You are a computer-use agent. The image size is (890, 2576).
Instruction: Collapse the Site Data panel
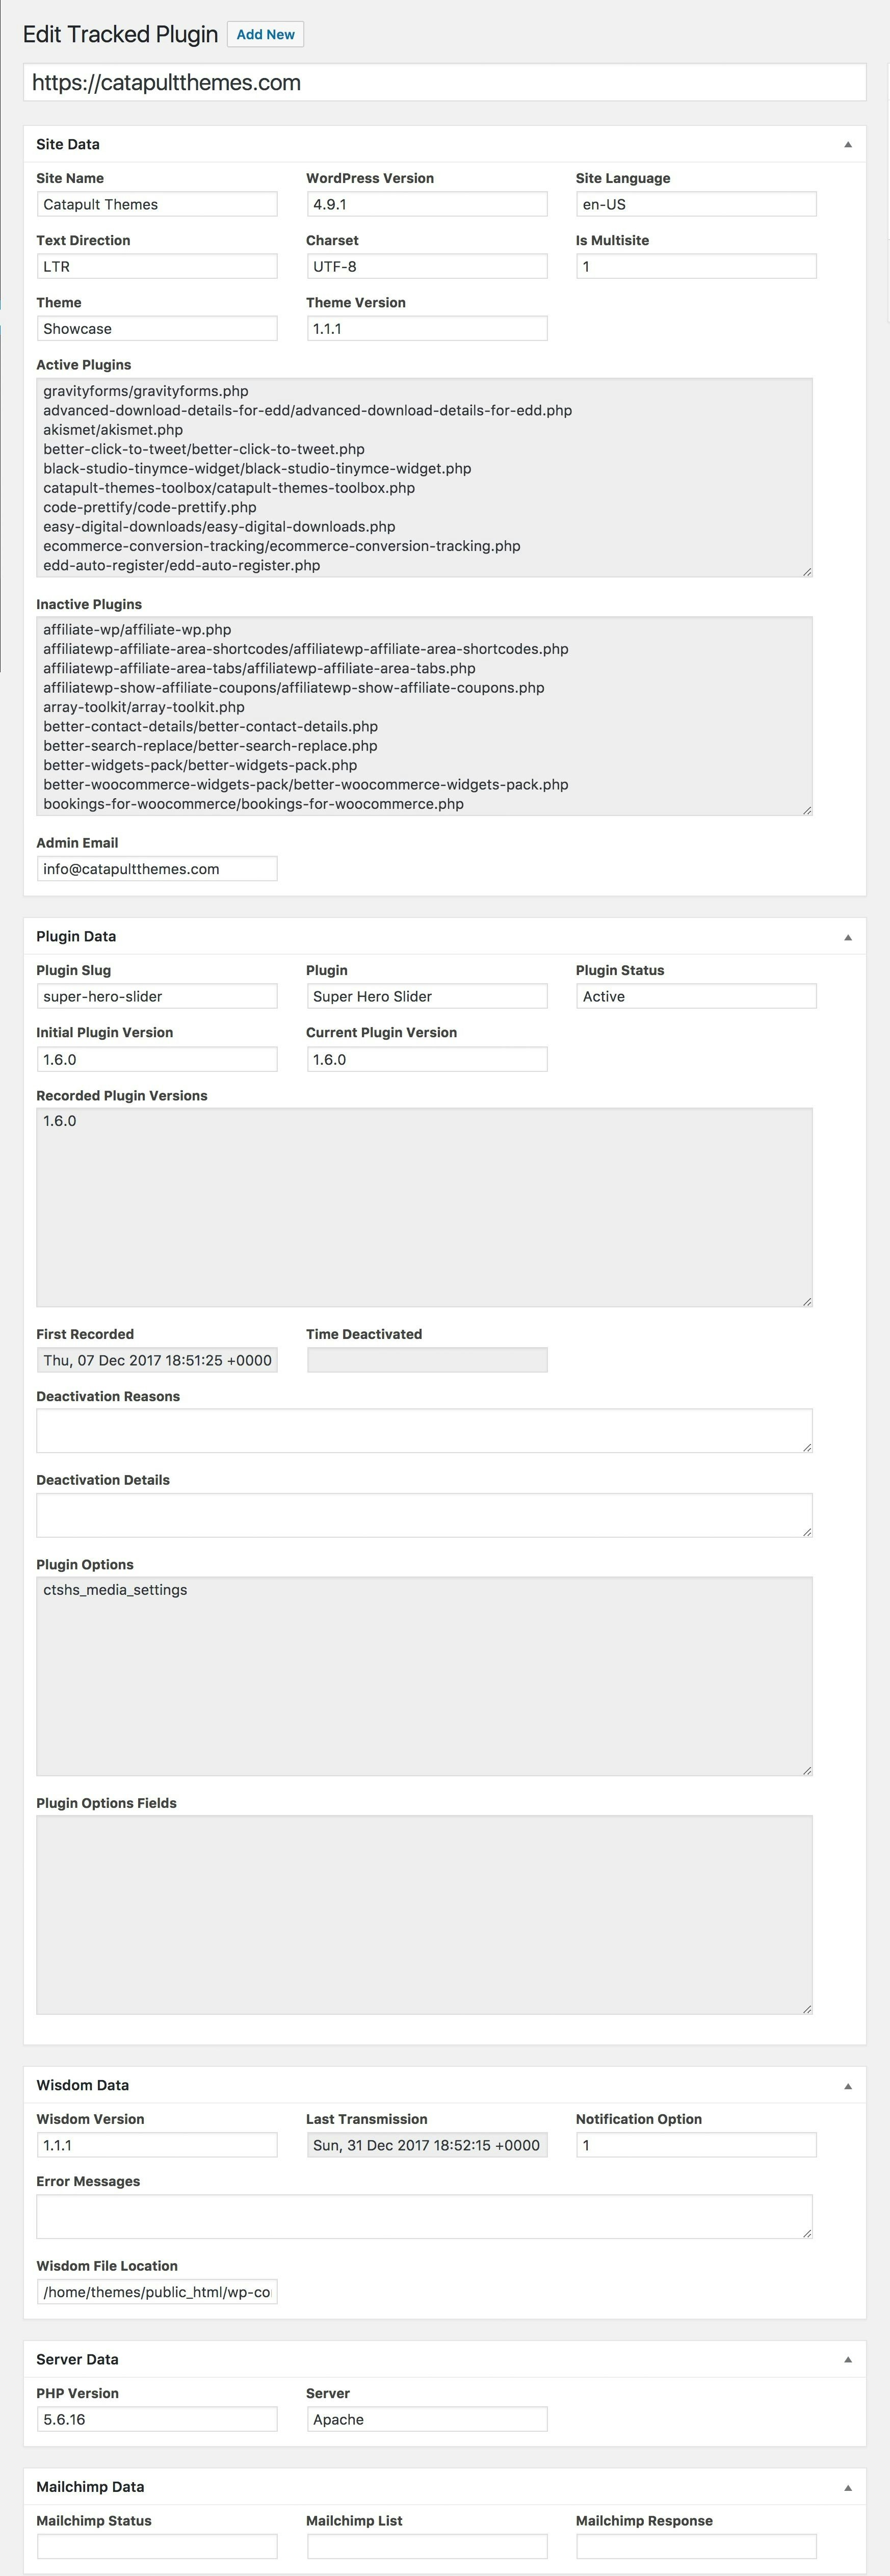(847, 144)
